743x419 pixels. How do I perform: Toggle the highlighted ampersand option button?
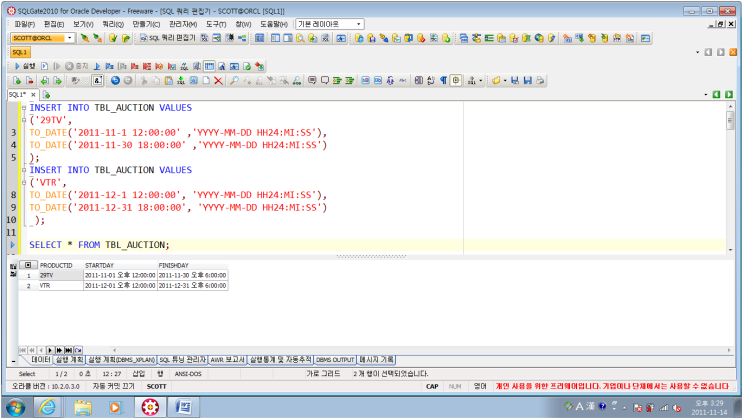(97, 81)
